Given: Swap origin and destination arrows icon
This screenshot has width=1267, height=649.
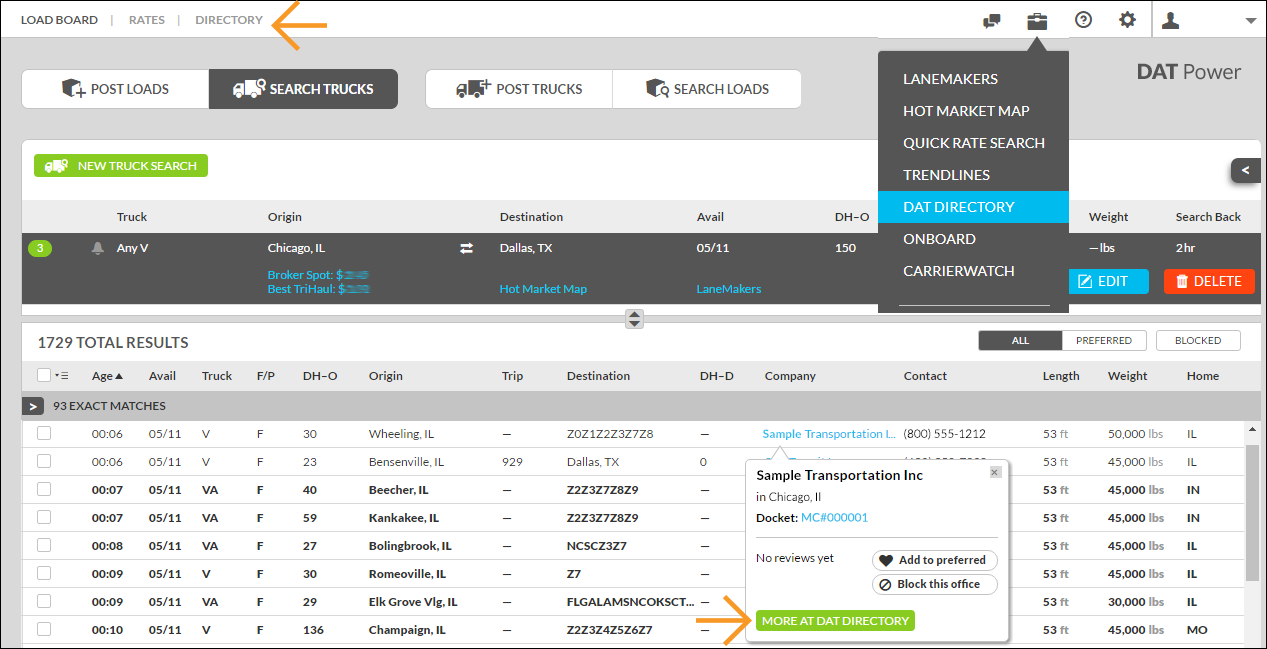Looking at the screenshot, I should 466,249.
